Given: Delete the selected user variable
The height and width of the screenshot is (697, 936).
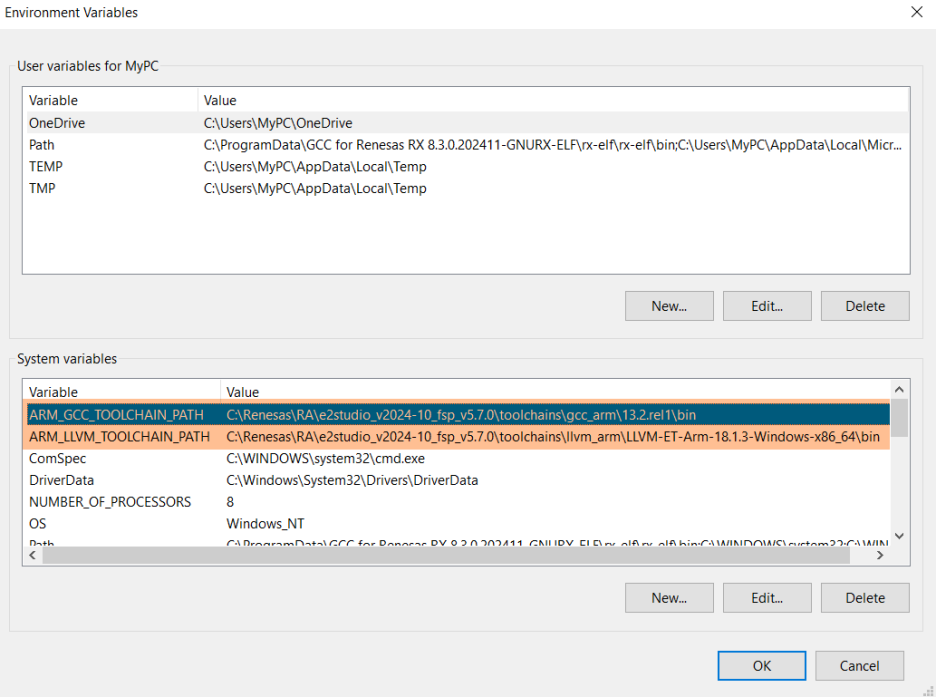Looking at the screenshot, I should pyautogui.click(x=864, y=306).
